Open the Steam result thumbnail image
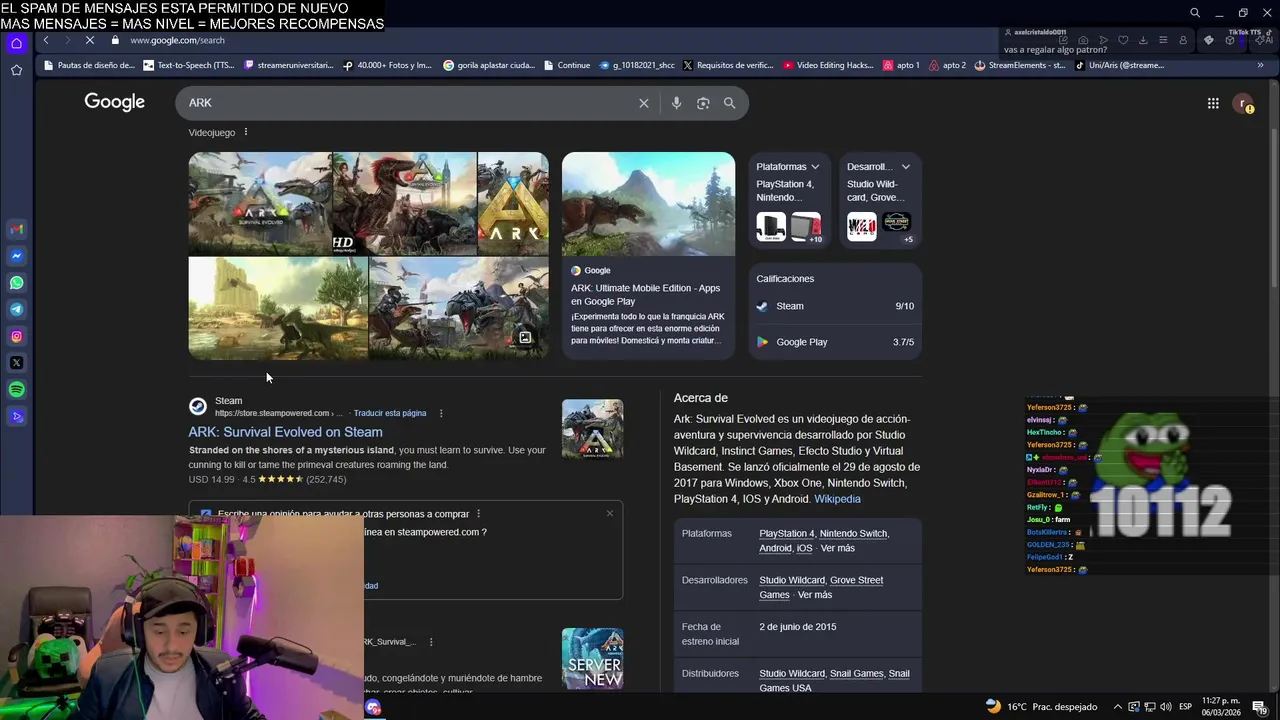The image size is (1280, 720). tap(592, 429)
